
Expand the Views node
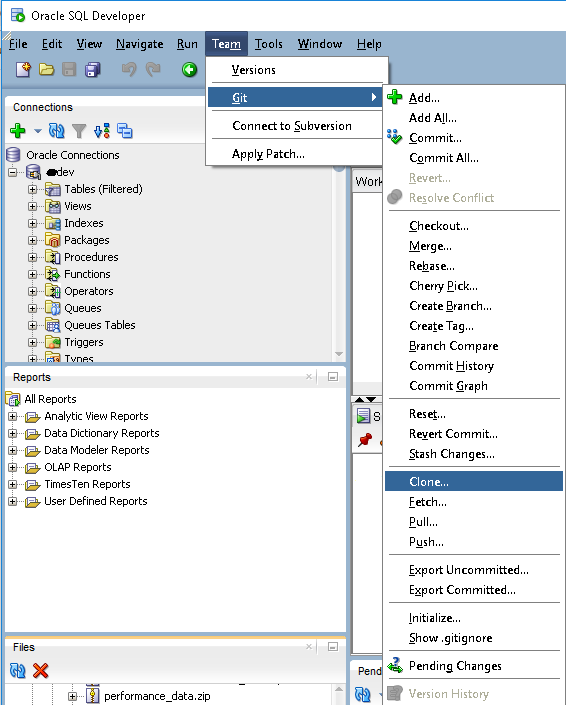point(32,206)
